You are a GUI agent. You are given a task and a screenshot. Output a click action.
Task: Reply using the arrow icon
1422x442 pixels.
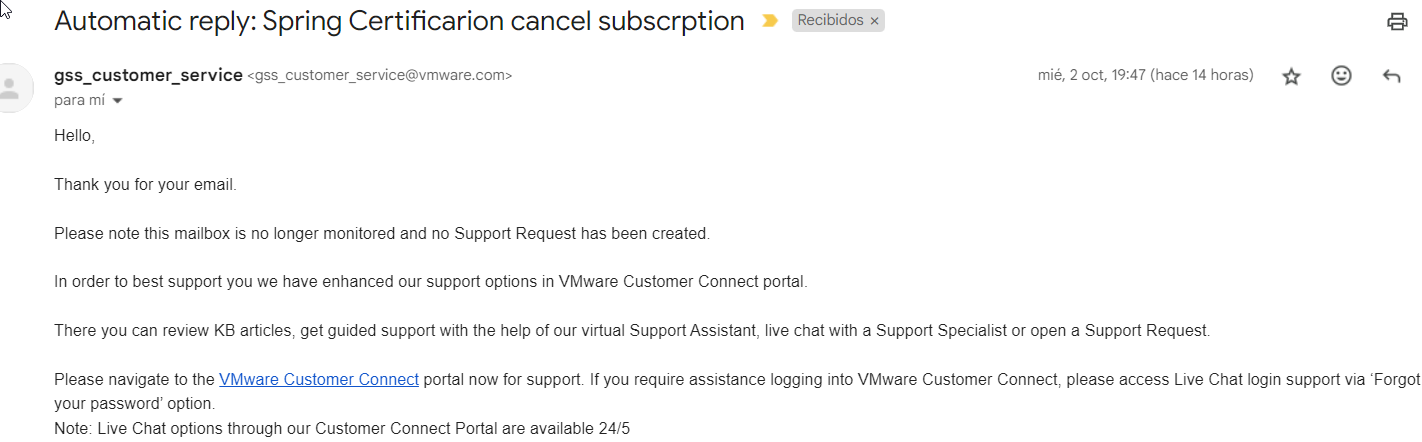click(x=1391, y=76)
